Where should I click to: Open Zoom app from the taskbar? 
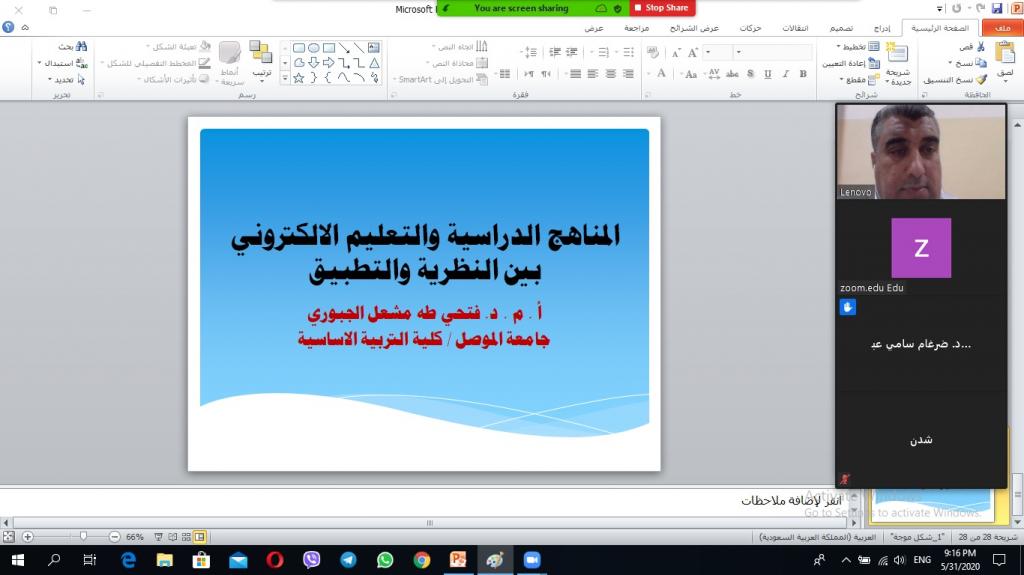tap(531, 560)
